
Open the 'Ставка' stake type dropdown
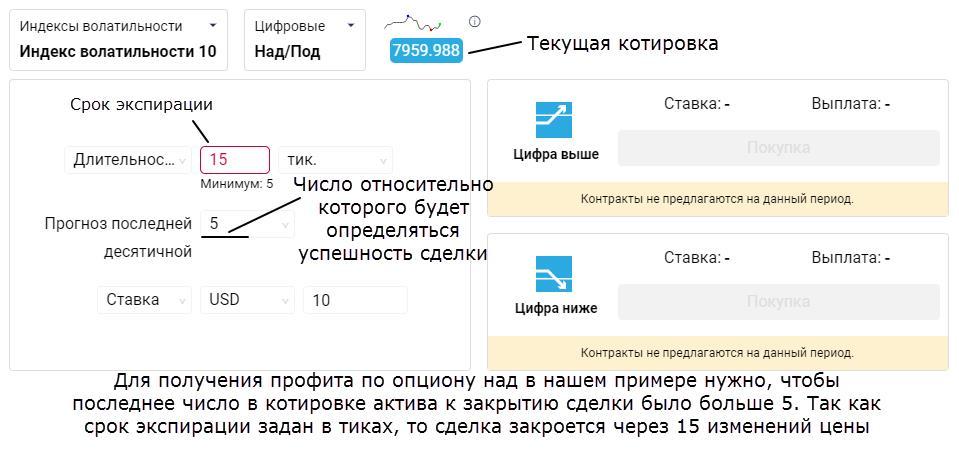(144, 300)
